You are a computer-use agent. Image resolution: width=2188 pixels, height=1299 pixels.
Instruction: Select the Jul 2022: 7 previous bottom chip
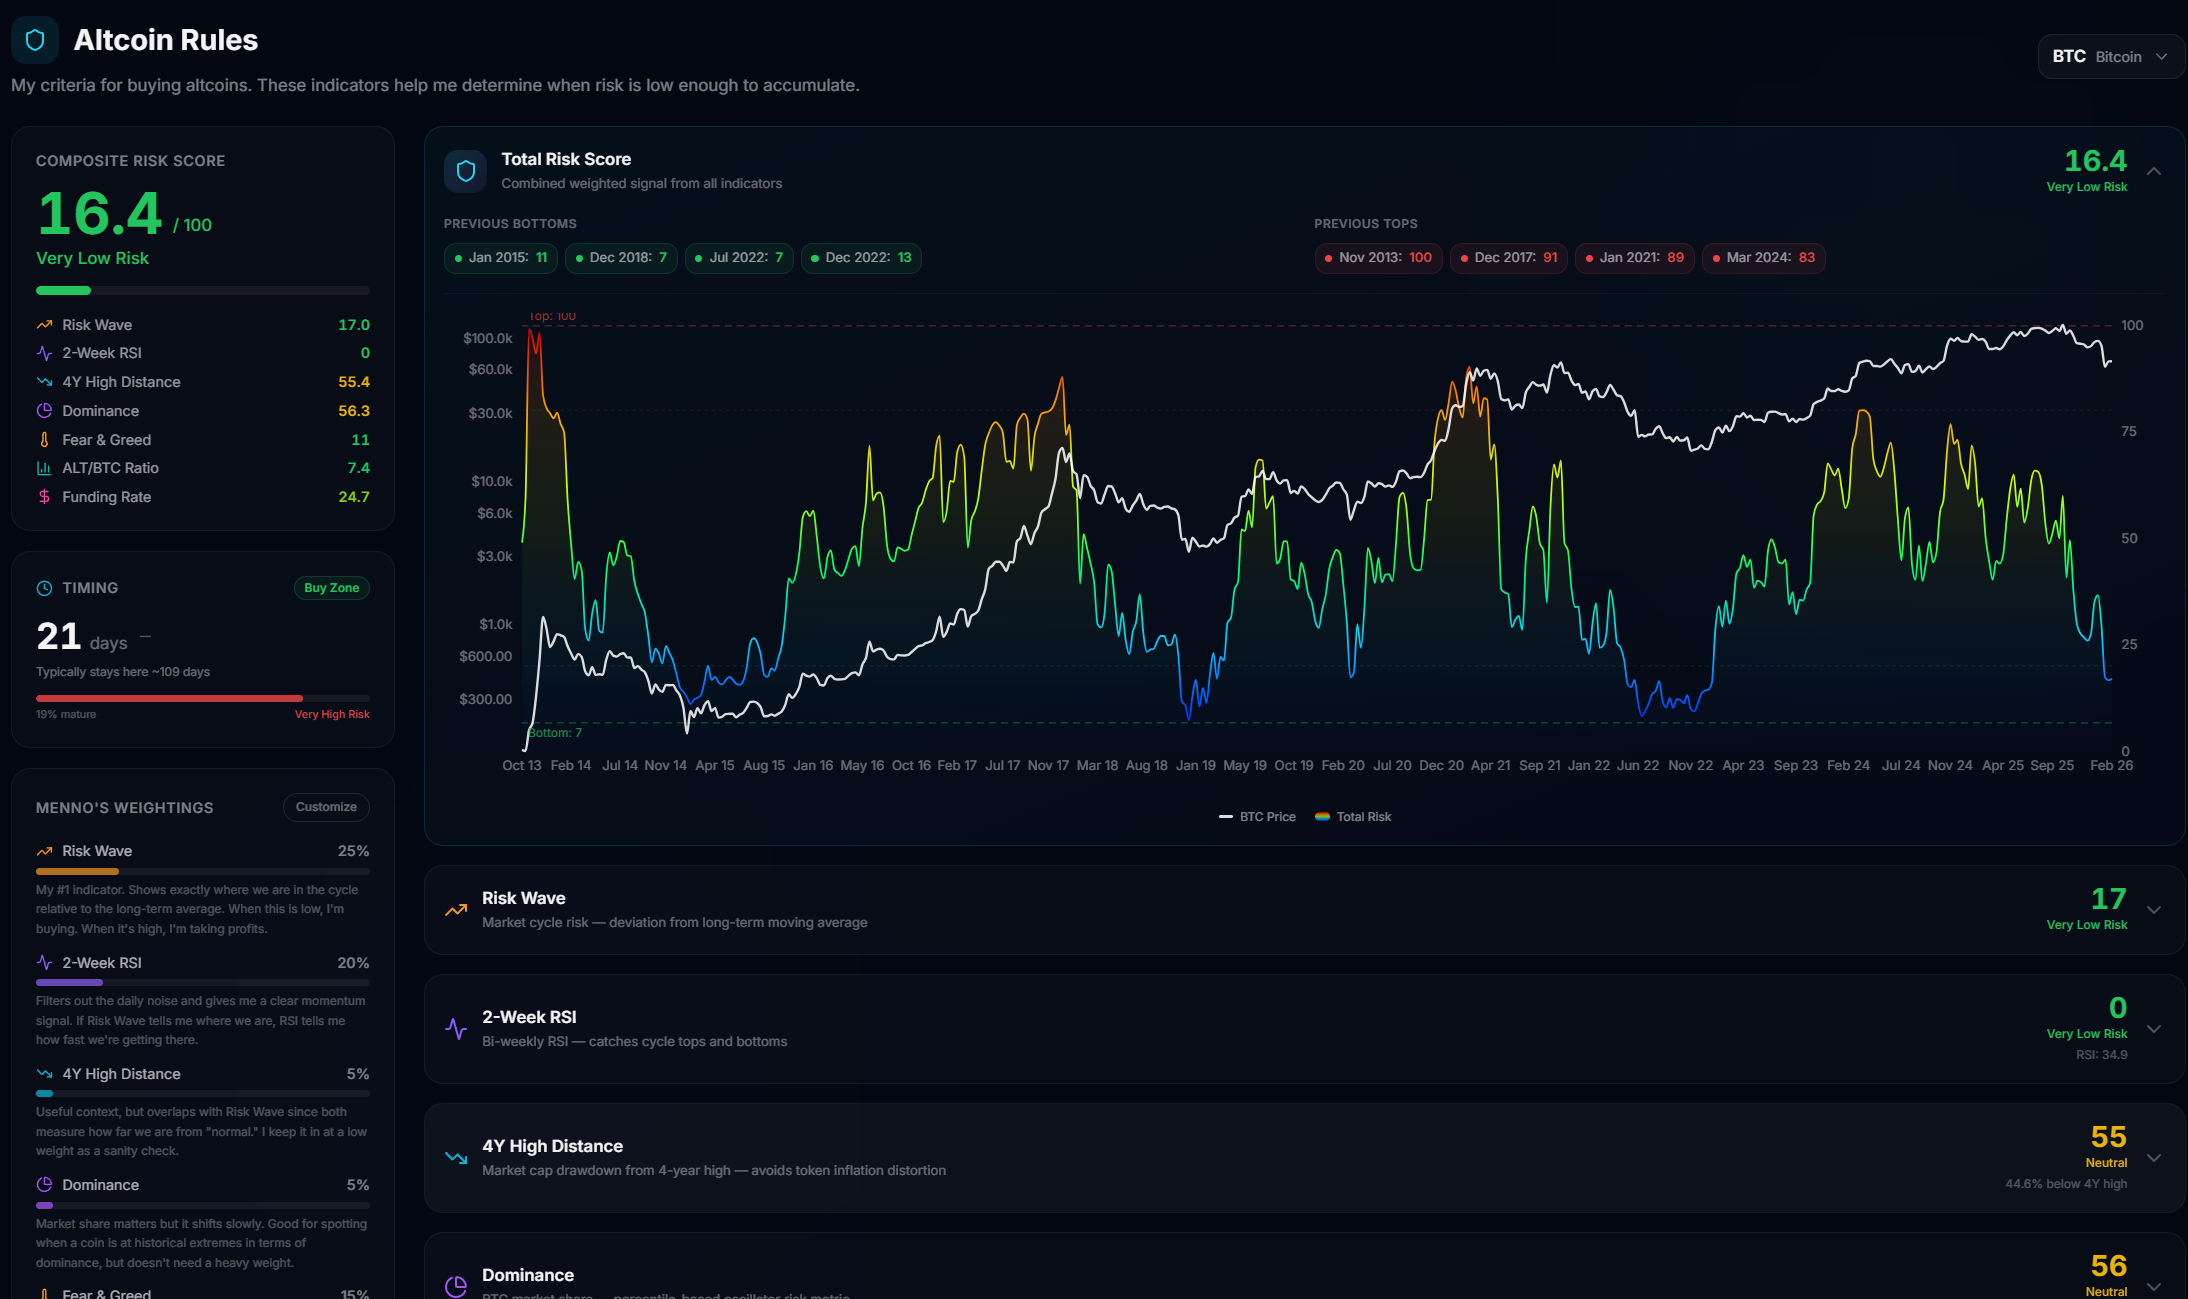pos(739,258)
